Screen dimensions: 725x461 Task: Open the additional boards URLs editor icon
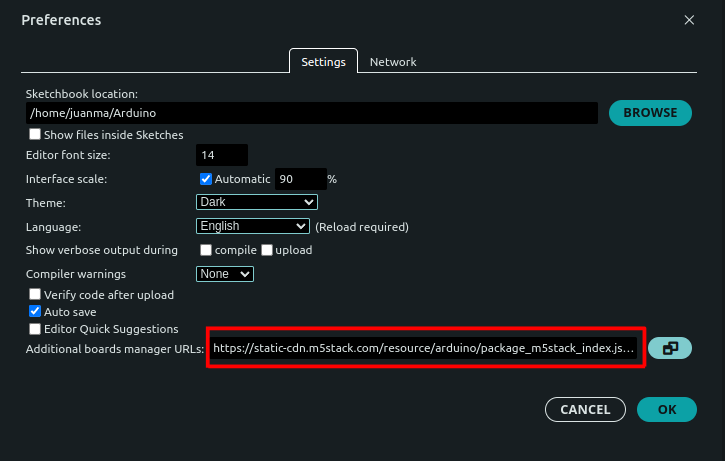tap(670, 348)
